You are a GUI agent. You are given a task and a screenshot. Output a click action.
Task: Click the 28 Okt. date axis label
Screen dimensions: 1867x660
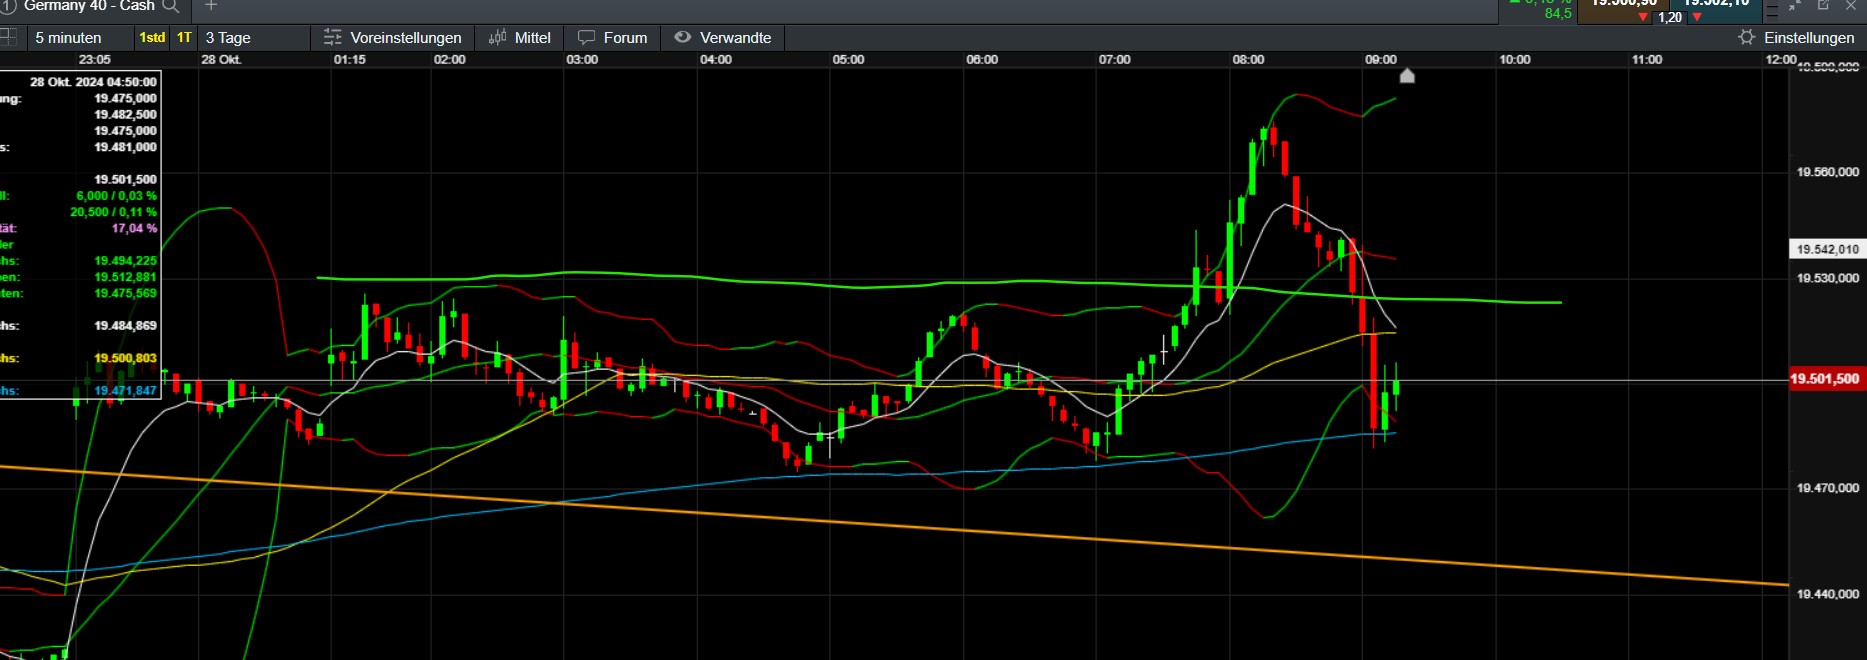pyautogui.click(x=221, y=60)
